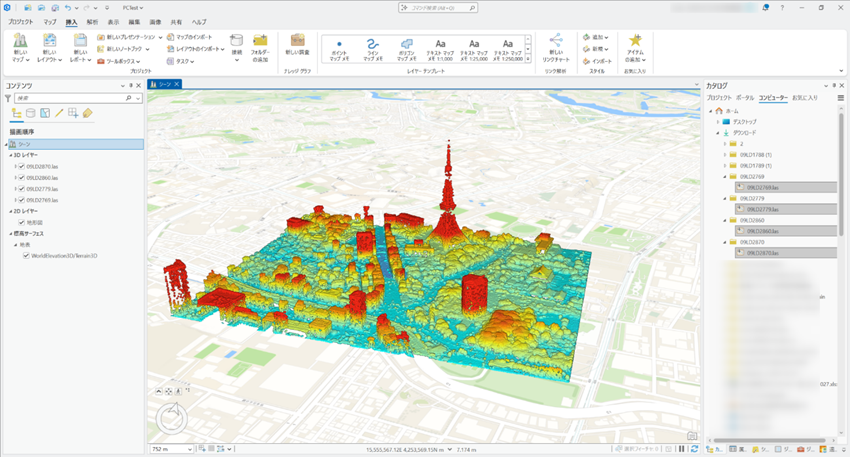The width and height of the screenshot is (850, 457).
Task: Click the navigator compass control in the scene
Action: 172,418
